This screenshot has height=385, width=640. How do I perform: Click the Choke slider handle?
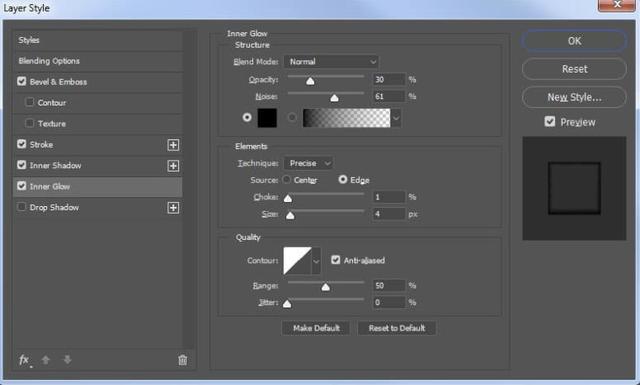point(288,198)
